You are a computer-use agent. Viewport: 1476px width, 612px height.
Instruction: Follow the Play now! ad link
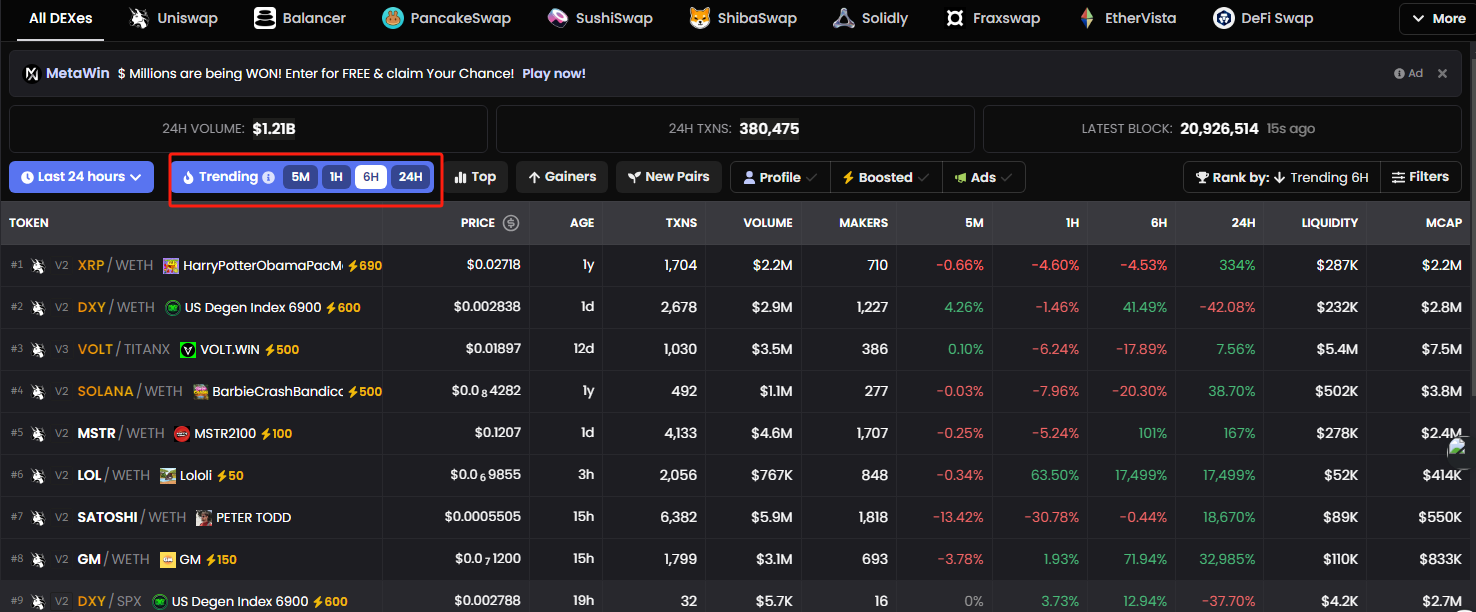[x=554, y=74]
